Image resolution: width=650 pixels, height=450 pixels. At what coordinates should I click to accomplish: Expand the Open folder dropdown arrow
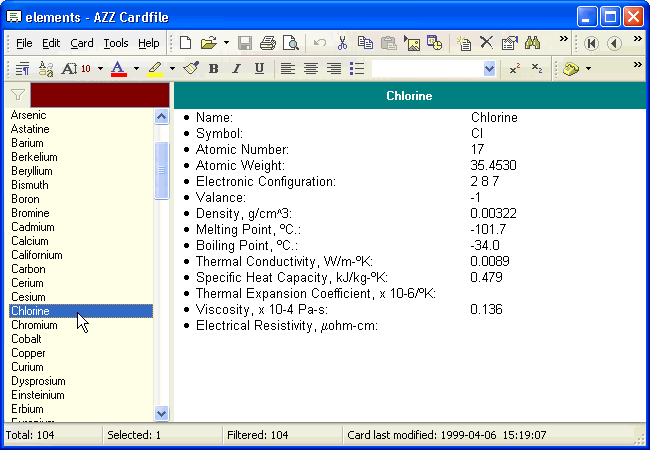coord(226,43)
